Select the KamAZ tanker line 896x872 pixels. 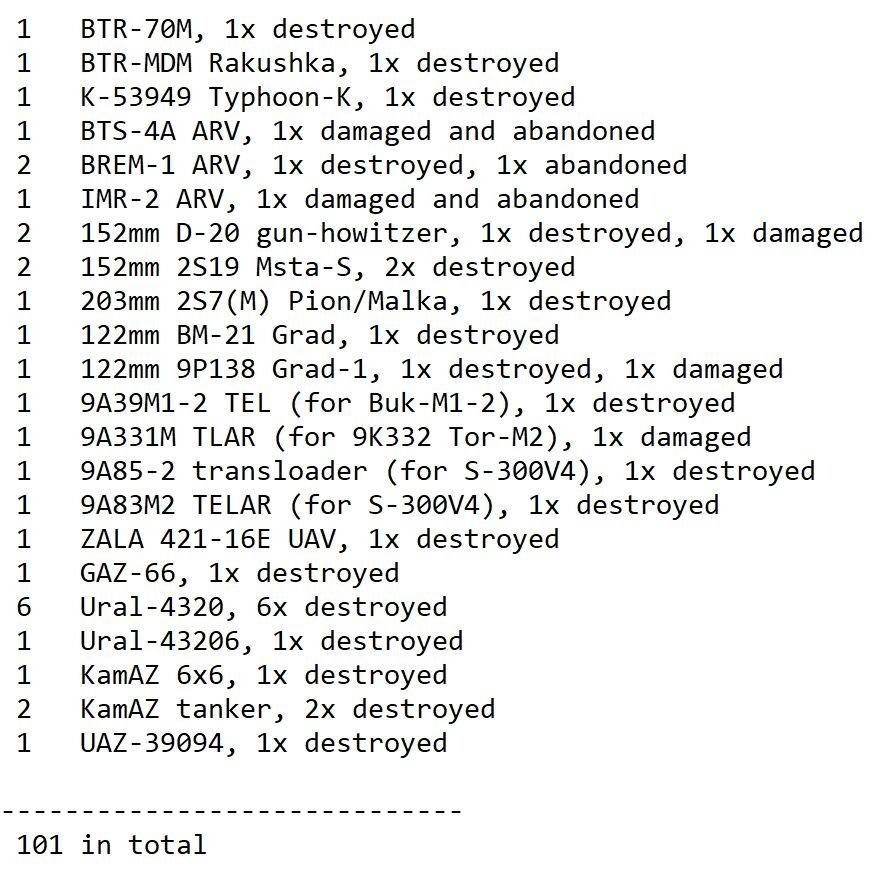(x=287, y=709)
